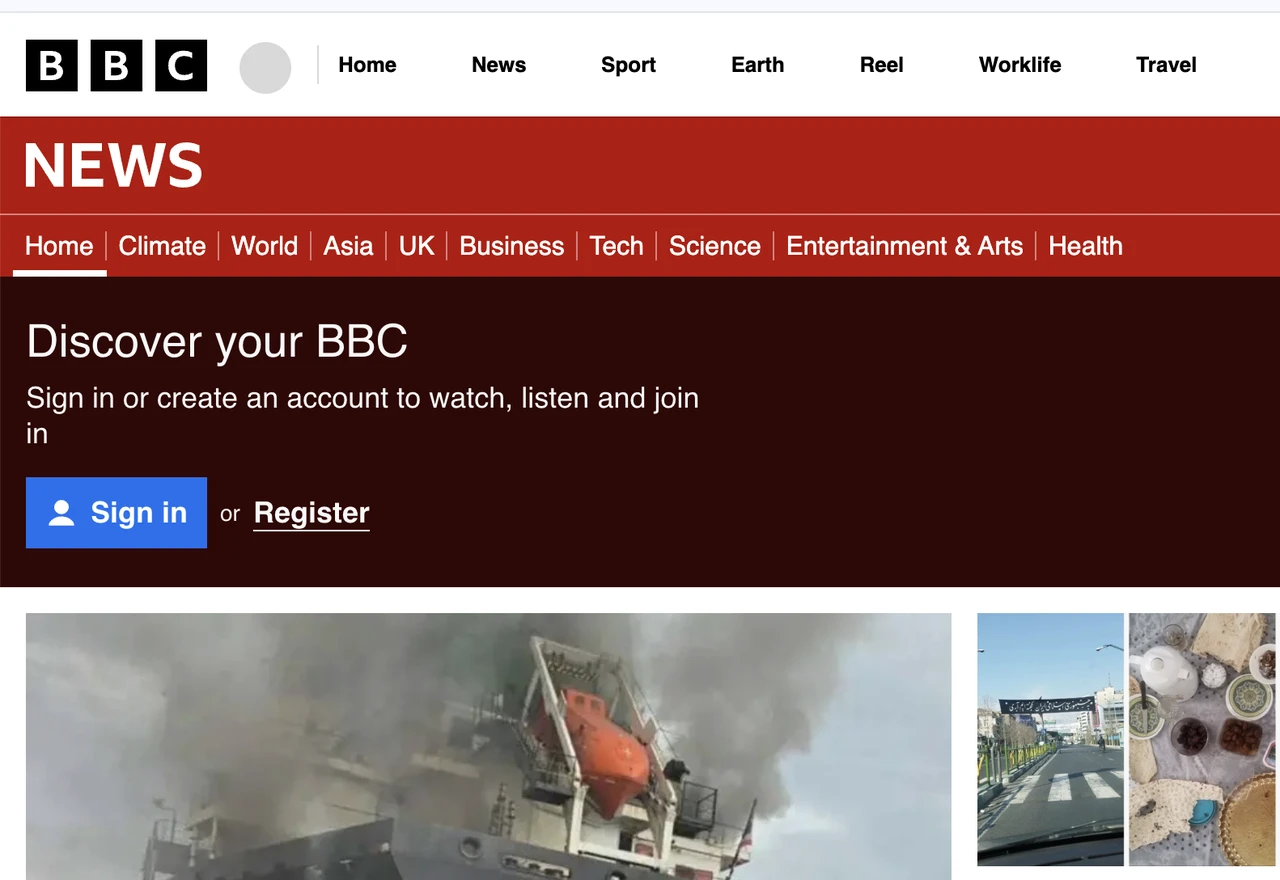Click the grey circular account avatar
Image resolution: width=1280 pixels, height=880 pixels.
click(265, 68)
